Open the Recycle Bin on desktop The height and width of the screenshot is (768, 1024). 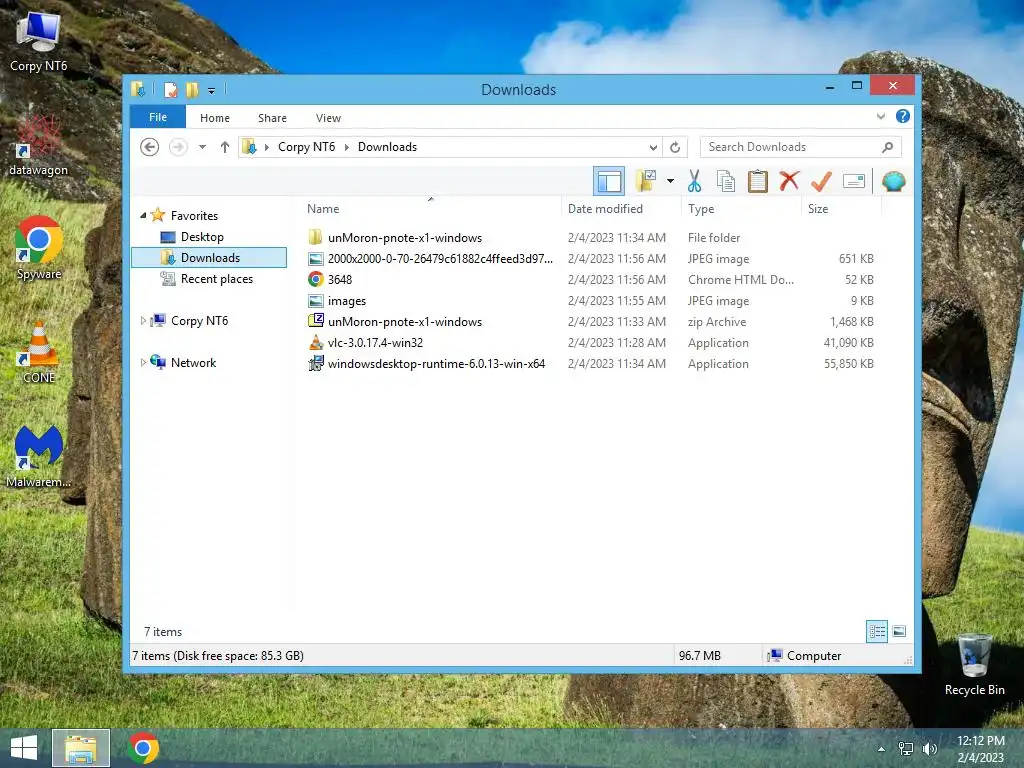(x=974, y=664)
